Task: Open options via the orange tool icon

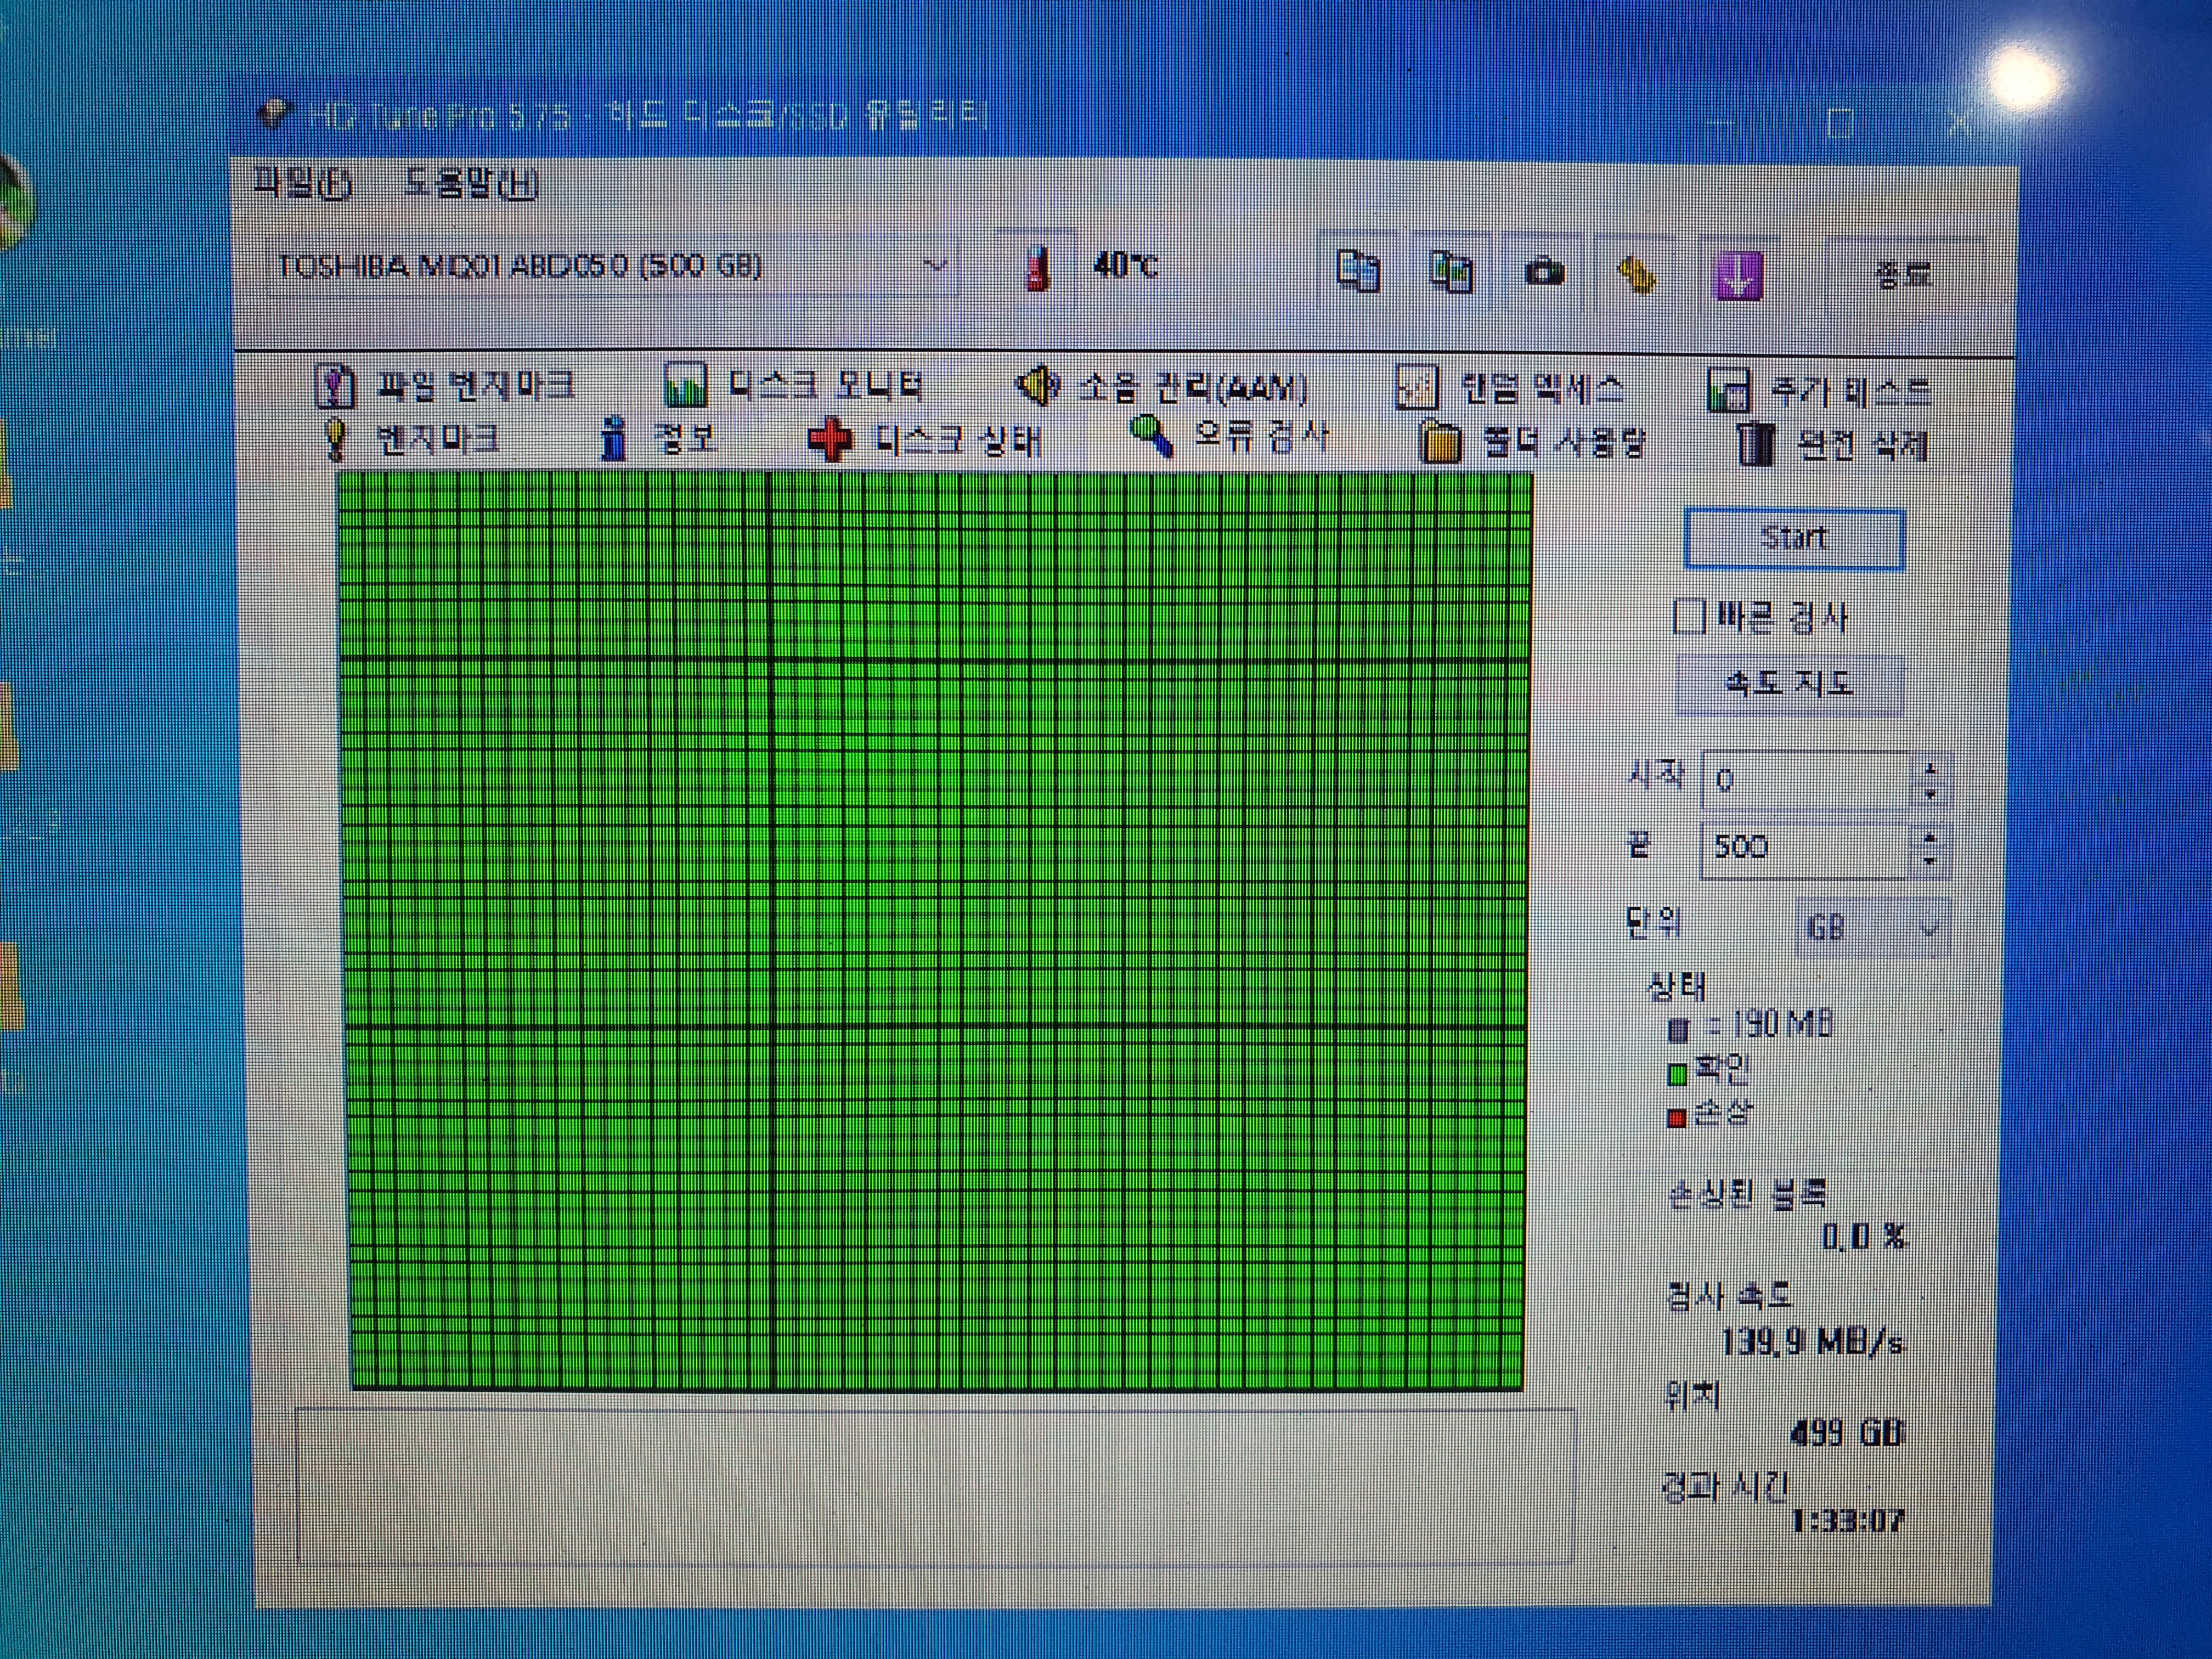Action: (1636, 274)
